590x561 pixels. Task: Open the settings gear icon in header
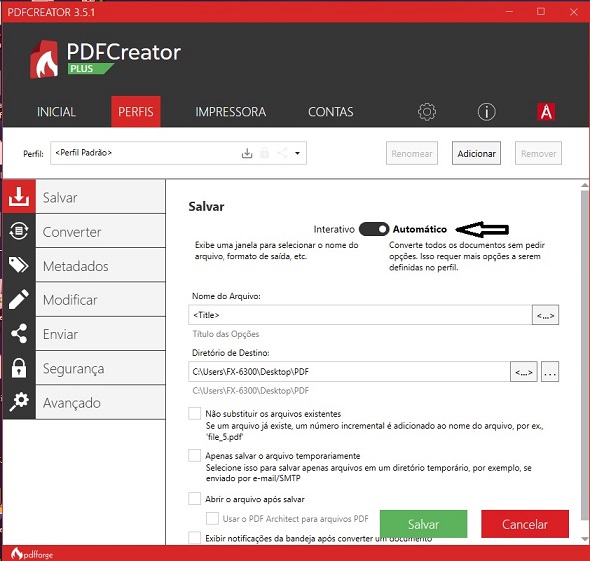point(427,112)
